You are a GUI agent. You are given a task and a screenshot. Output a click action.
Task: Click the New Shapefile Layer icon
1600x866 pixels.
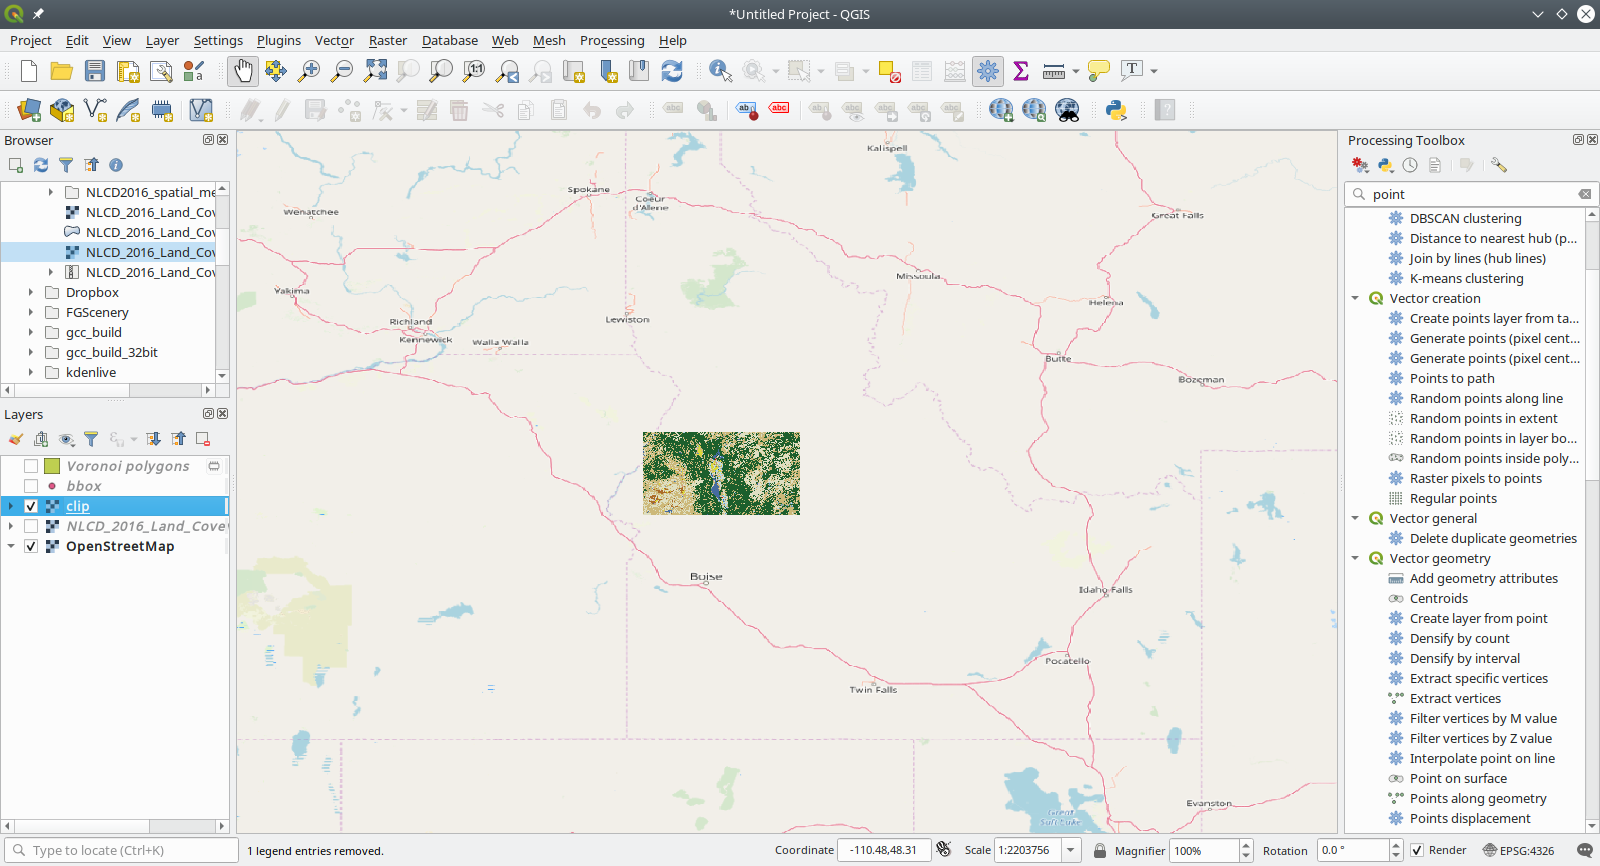point(95,110)
